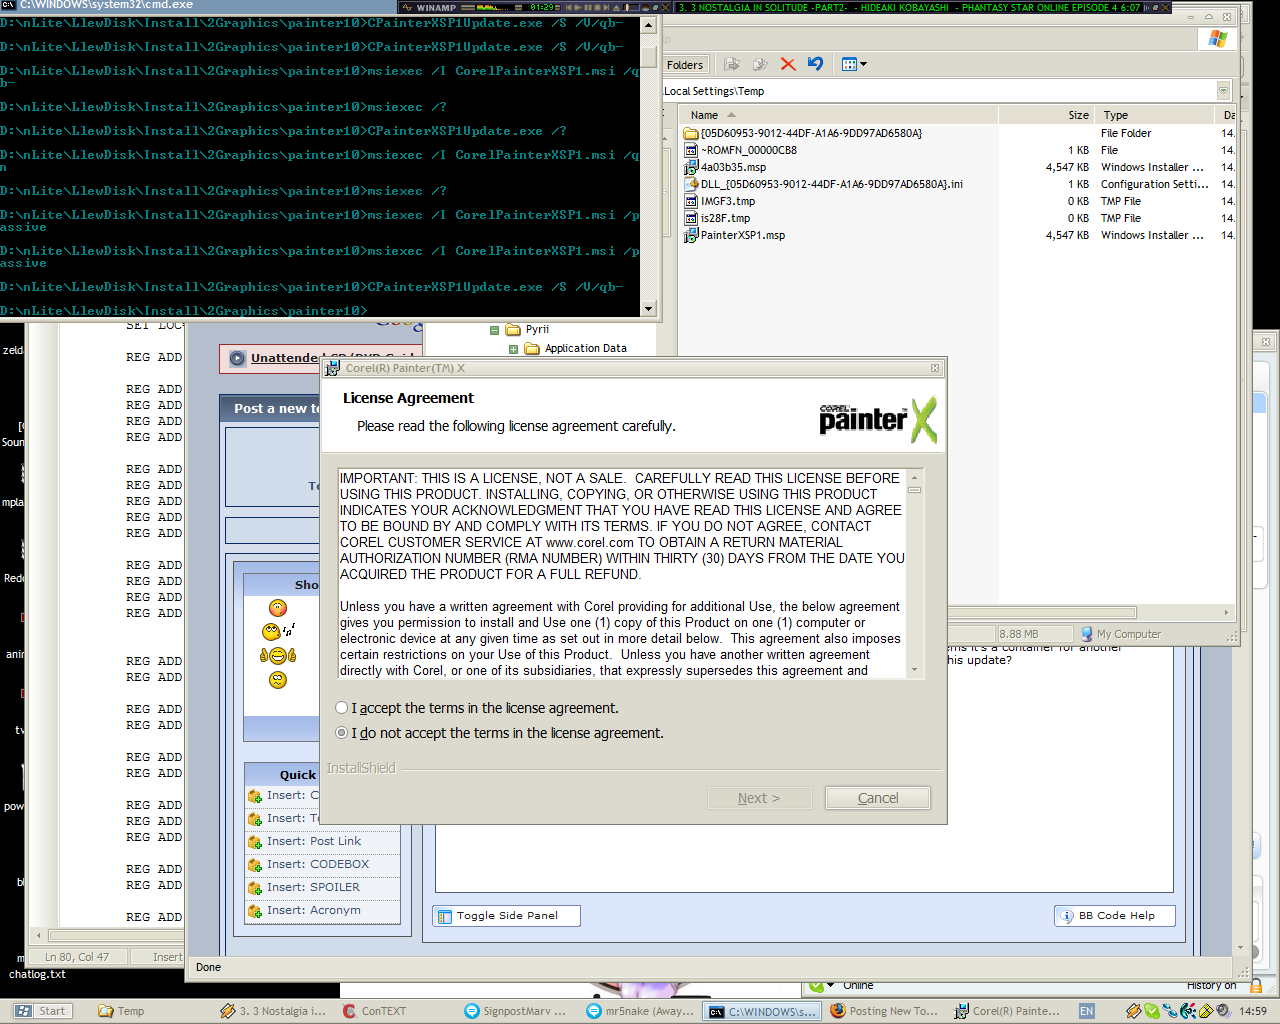Open the Views icon menu in Explorer toolbar

click(x=853, y=64)
